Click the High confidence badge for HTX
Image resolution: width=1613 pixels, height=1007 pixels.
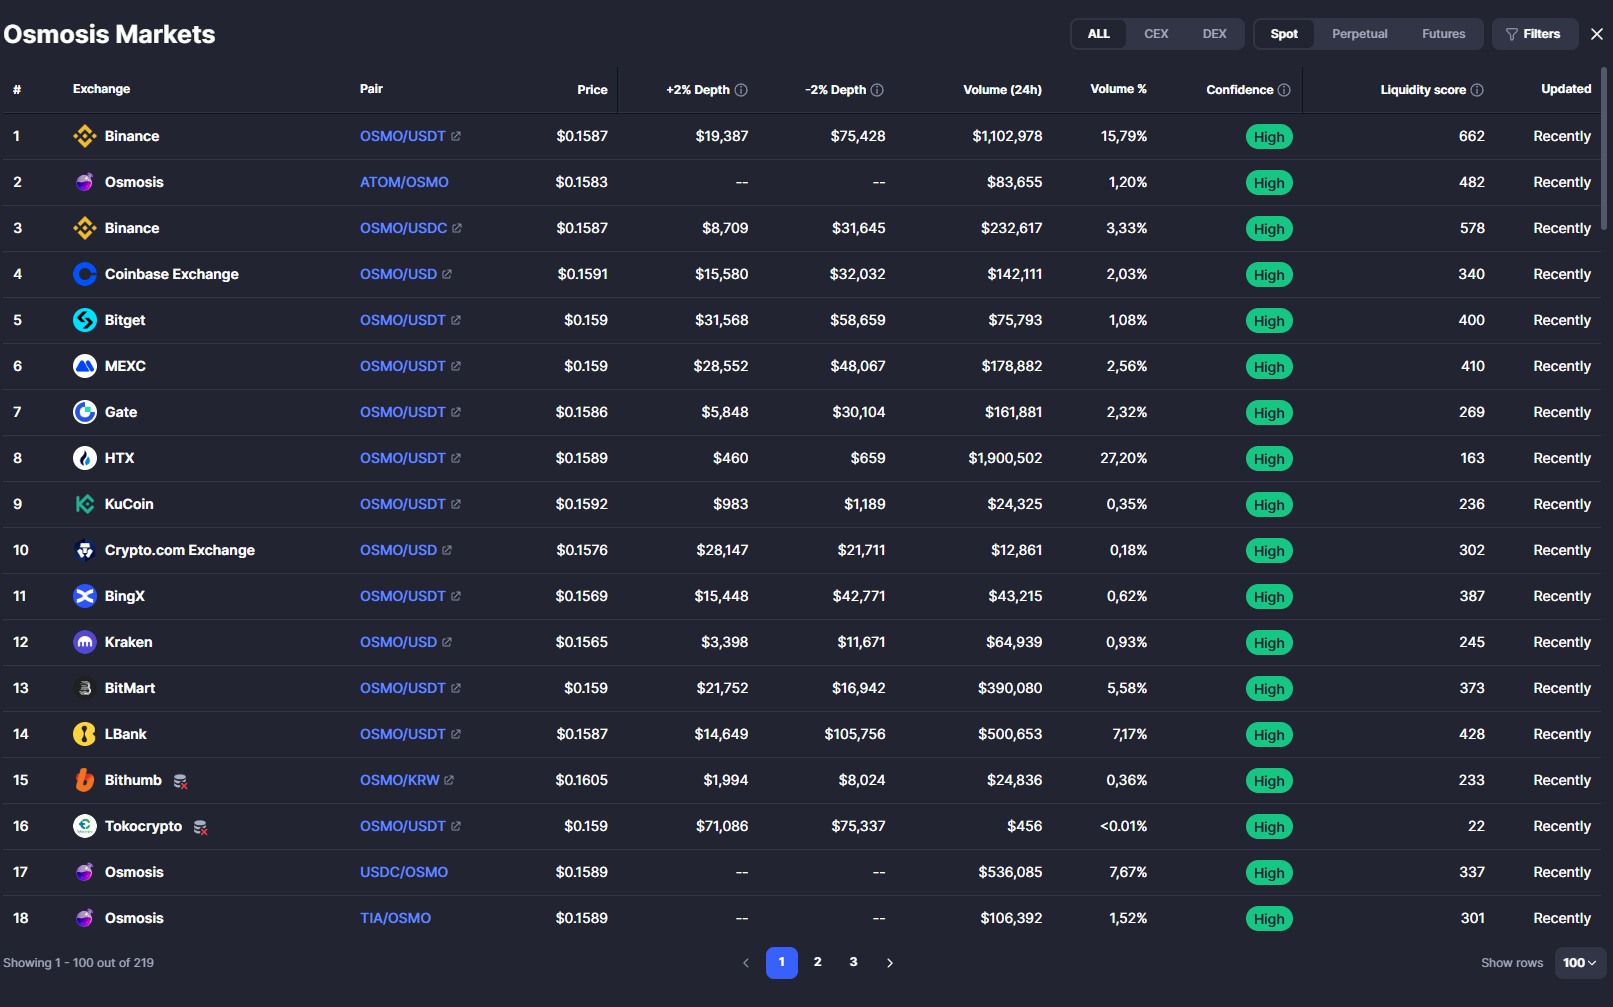[1269, 459]
